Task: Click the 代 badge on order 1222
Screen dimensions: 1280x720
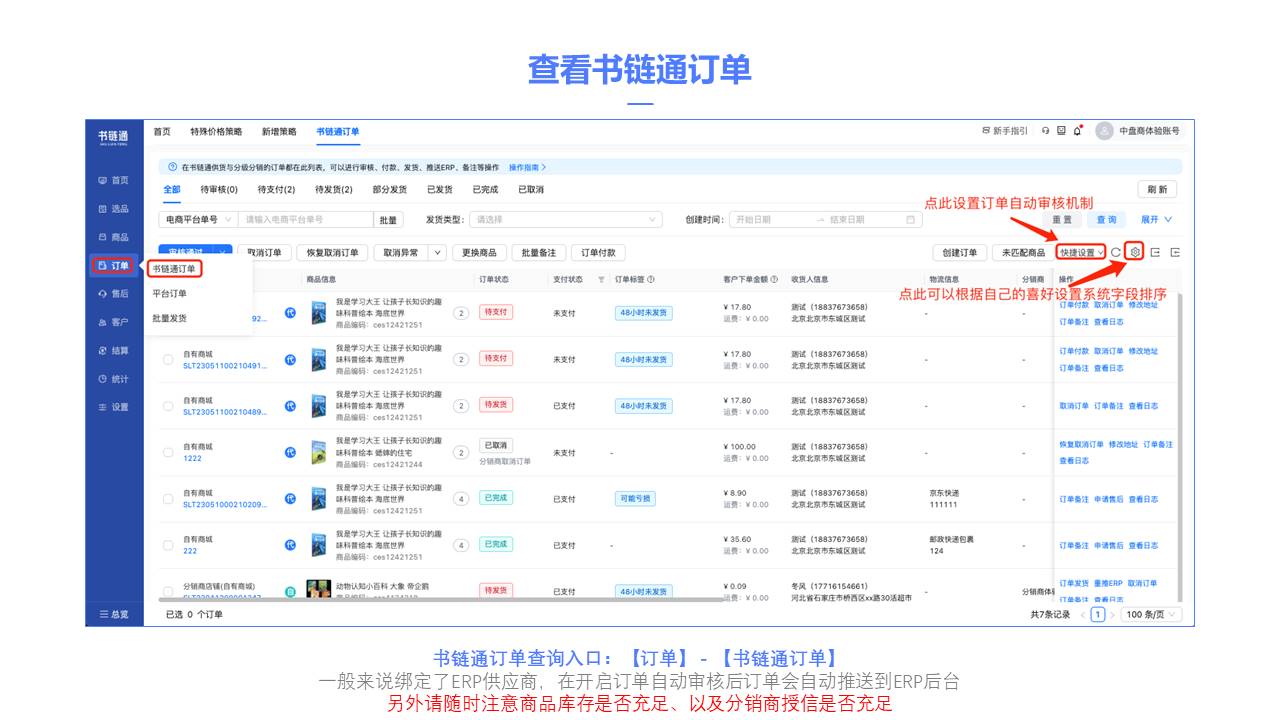Action: point(291,452)
